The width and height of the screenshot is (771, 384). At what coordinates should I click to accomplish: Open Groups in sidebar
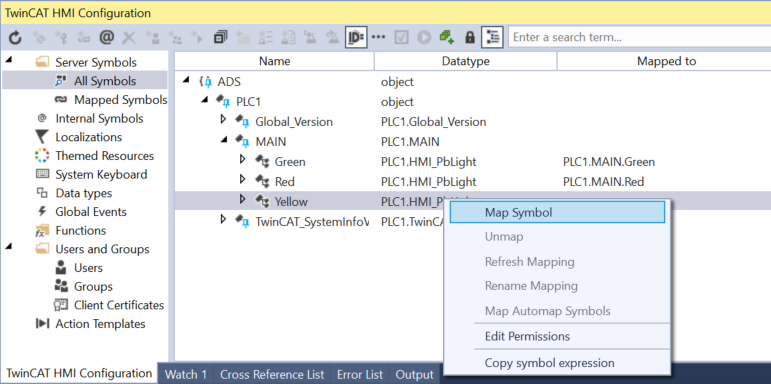pos(93,287)
